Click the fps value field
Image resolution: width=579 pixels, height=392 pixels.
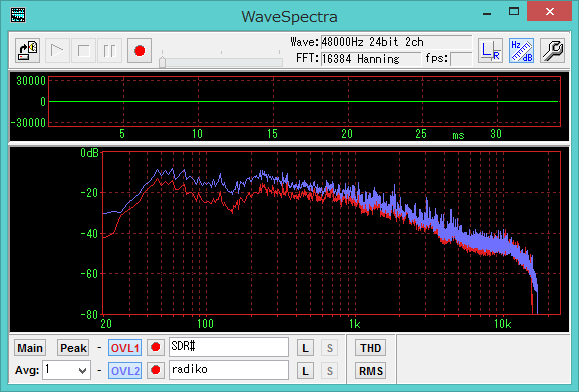461,59
